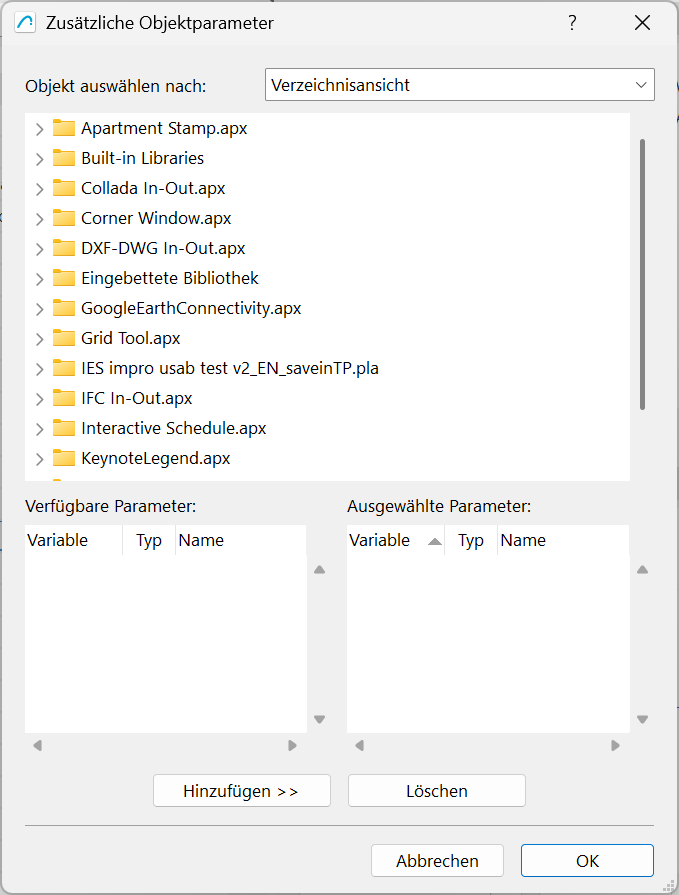The height and width of the screenshot is (895, 679).
Task: Click the folder icon for Grid Tool.apx
Action: (x=62, y=338)
